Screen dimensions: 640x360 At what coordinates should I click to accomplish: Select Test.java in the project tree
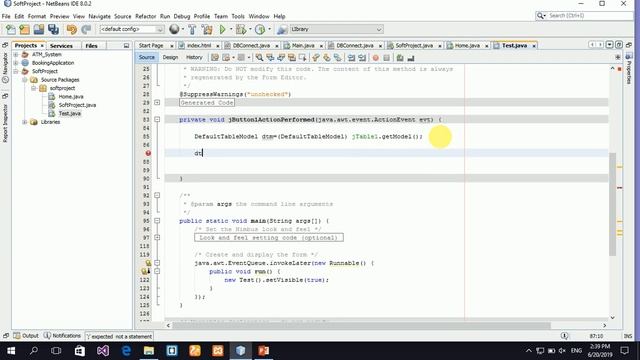coord(69,114)
